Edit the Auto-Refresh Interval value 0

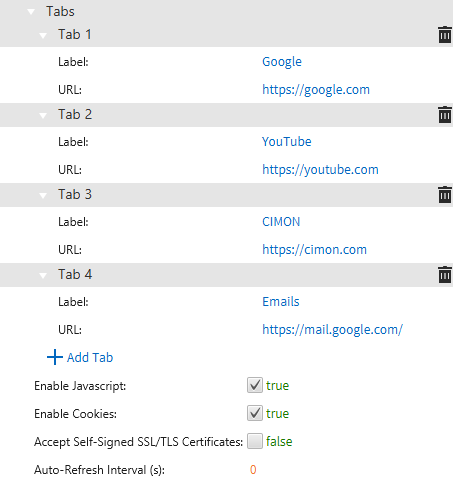[x=253, y=470]
